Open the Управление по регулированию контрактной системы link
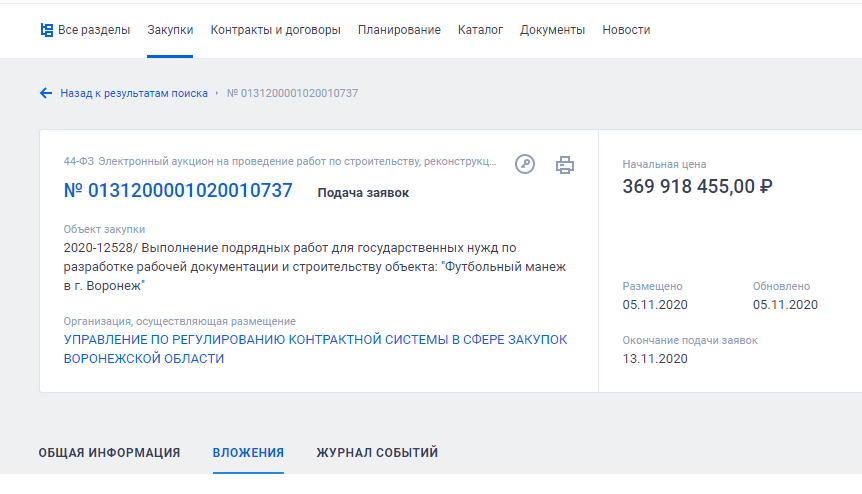 pyautogui.click(x=316, y=349)
